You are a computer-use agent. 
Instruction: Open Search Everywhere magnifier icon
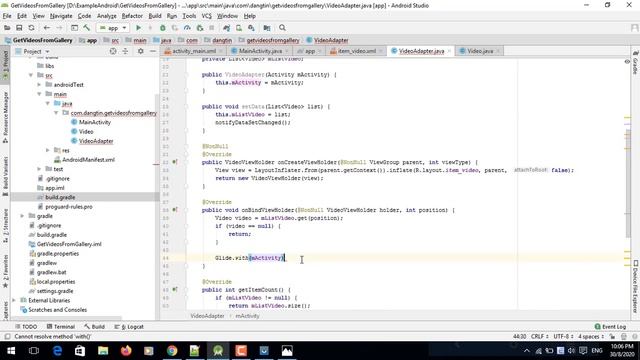(x=282, y=28)
